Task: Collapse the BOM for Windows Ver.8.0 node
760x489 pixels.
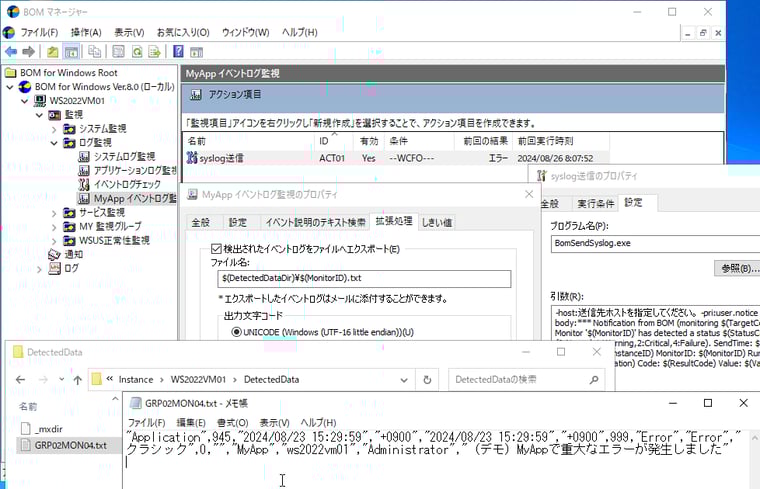Action: click(10, 87)
